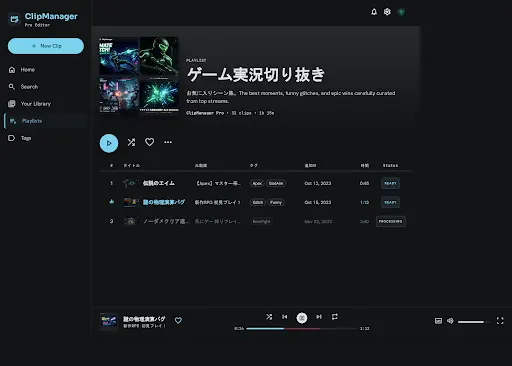Click the playlist cover collage

[139, 75]
